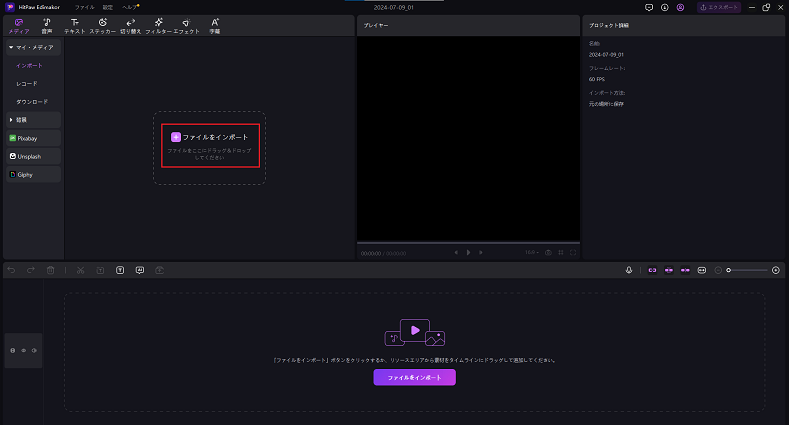Open the ステッカー stickers tab
The image size is (789, 425).
click(103, 26)
